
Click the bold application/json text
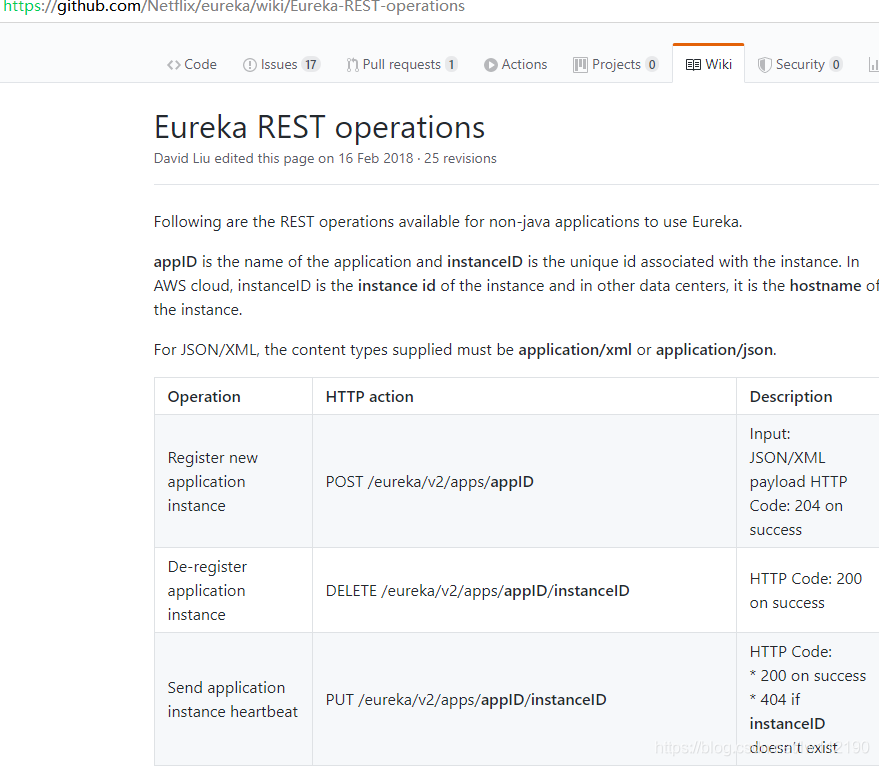tap(714, 350)
